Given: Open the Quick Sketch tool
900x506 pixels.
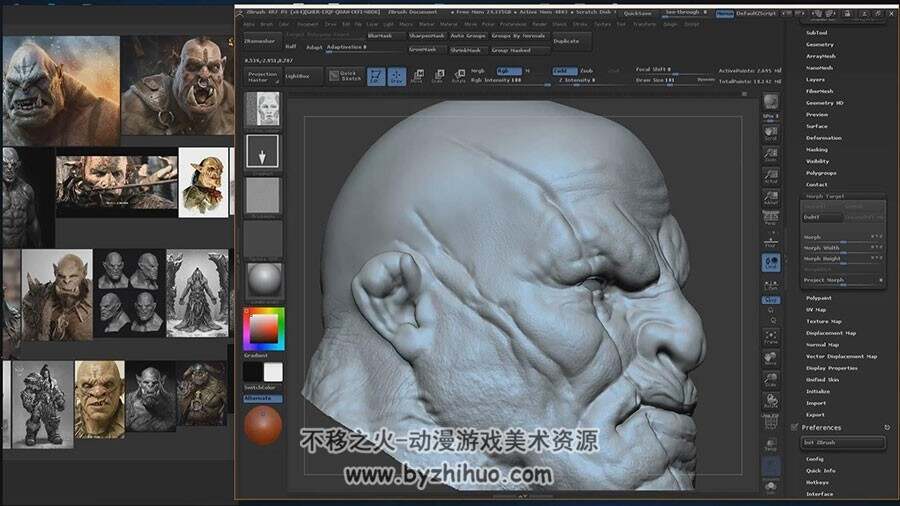Looking at the screenshot, I should click(344, 76).
